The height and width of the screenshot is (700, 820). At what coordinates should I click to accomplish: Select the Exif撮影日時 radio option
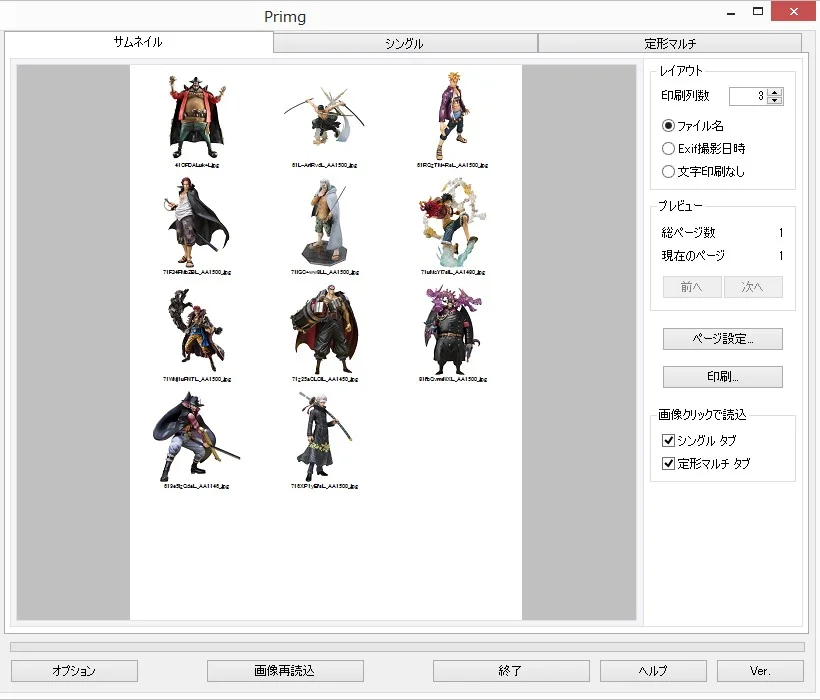703,149
